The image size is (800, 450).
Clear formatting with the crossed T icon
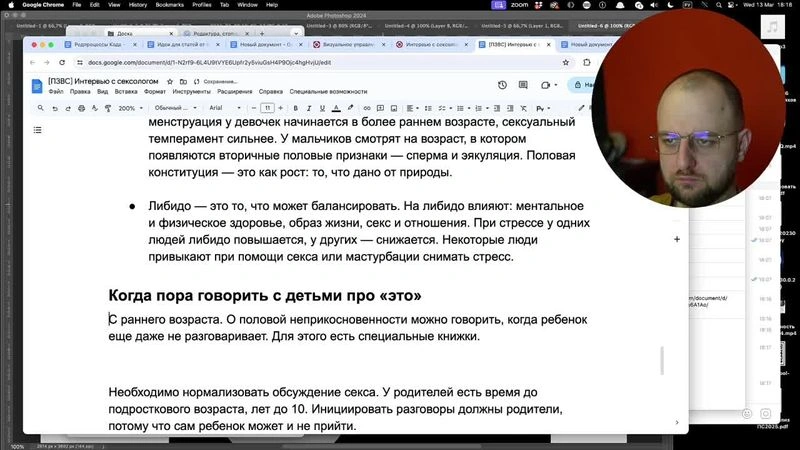click(523, 108)
